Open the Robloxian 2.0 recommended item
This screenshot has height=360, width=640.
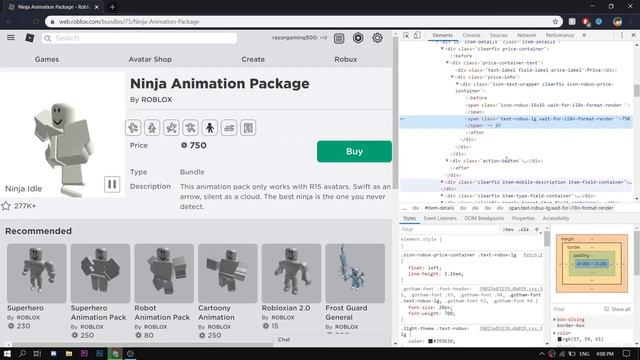[x=291, y=273]
